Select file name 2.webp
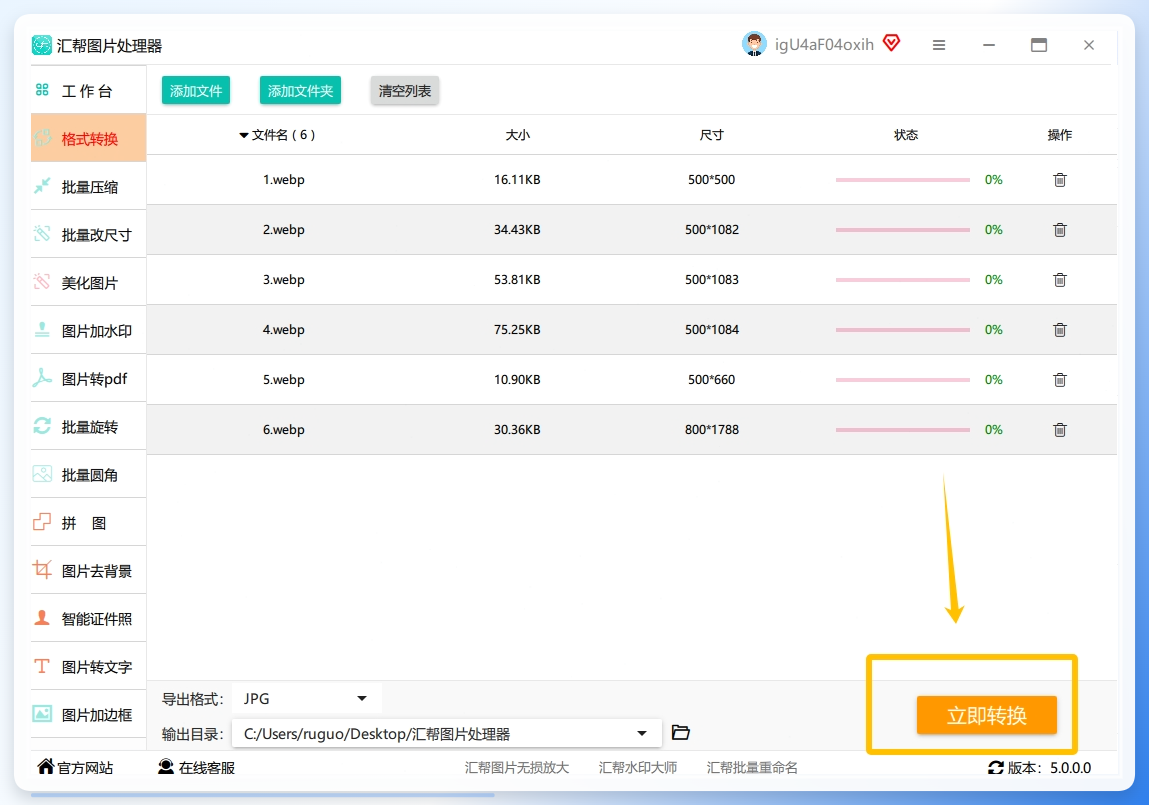Image resolution: width=1149 pixels, height=805 pixels. point(284,229)
